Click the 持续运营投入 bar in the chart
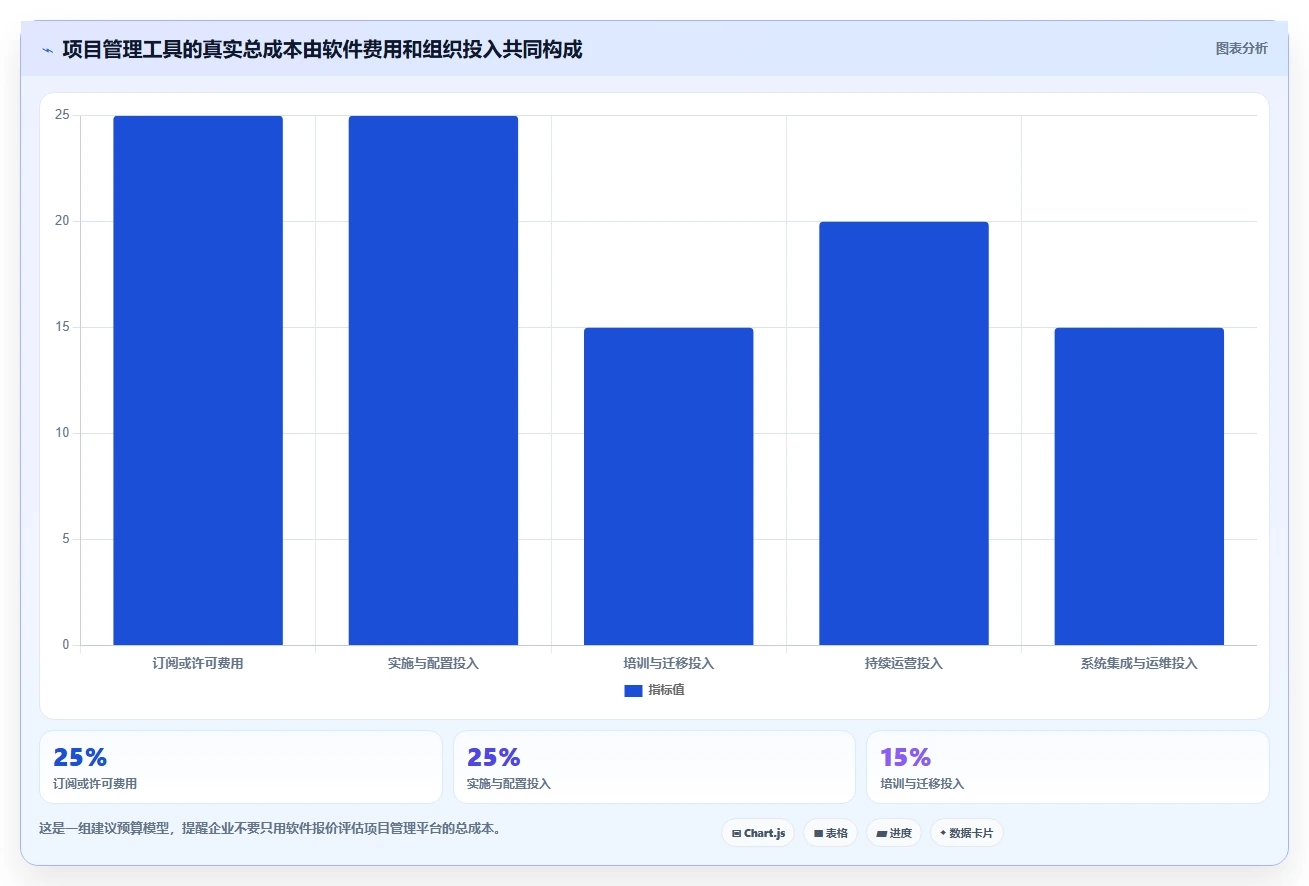This screenshot has width=1309, height=886. 904,433
